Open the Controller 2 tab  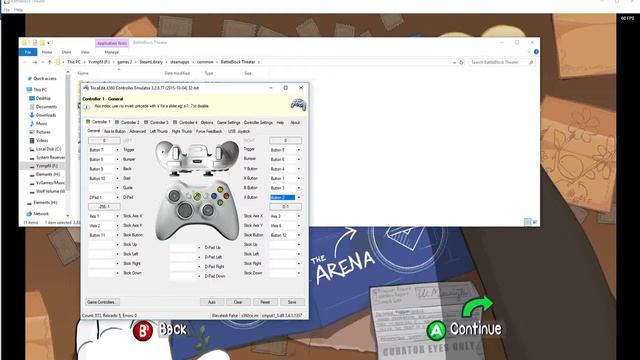[x=127, y=122]
